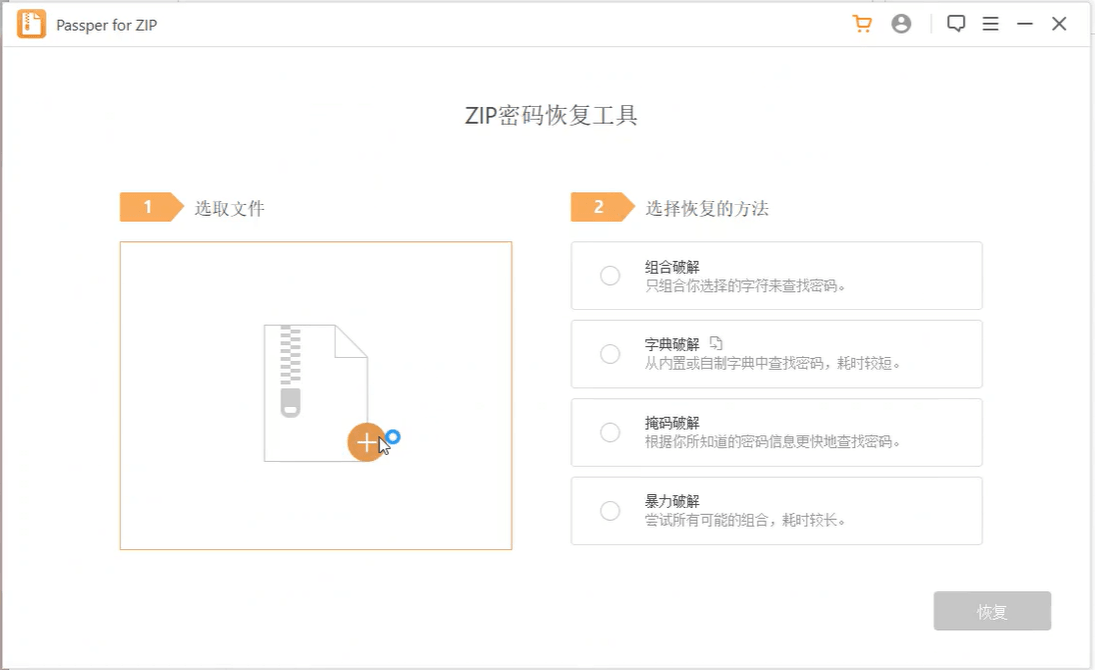Click the 选择恢复的方法 step label
Screen dimensions: 1095x670
706,208
